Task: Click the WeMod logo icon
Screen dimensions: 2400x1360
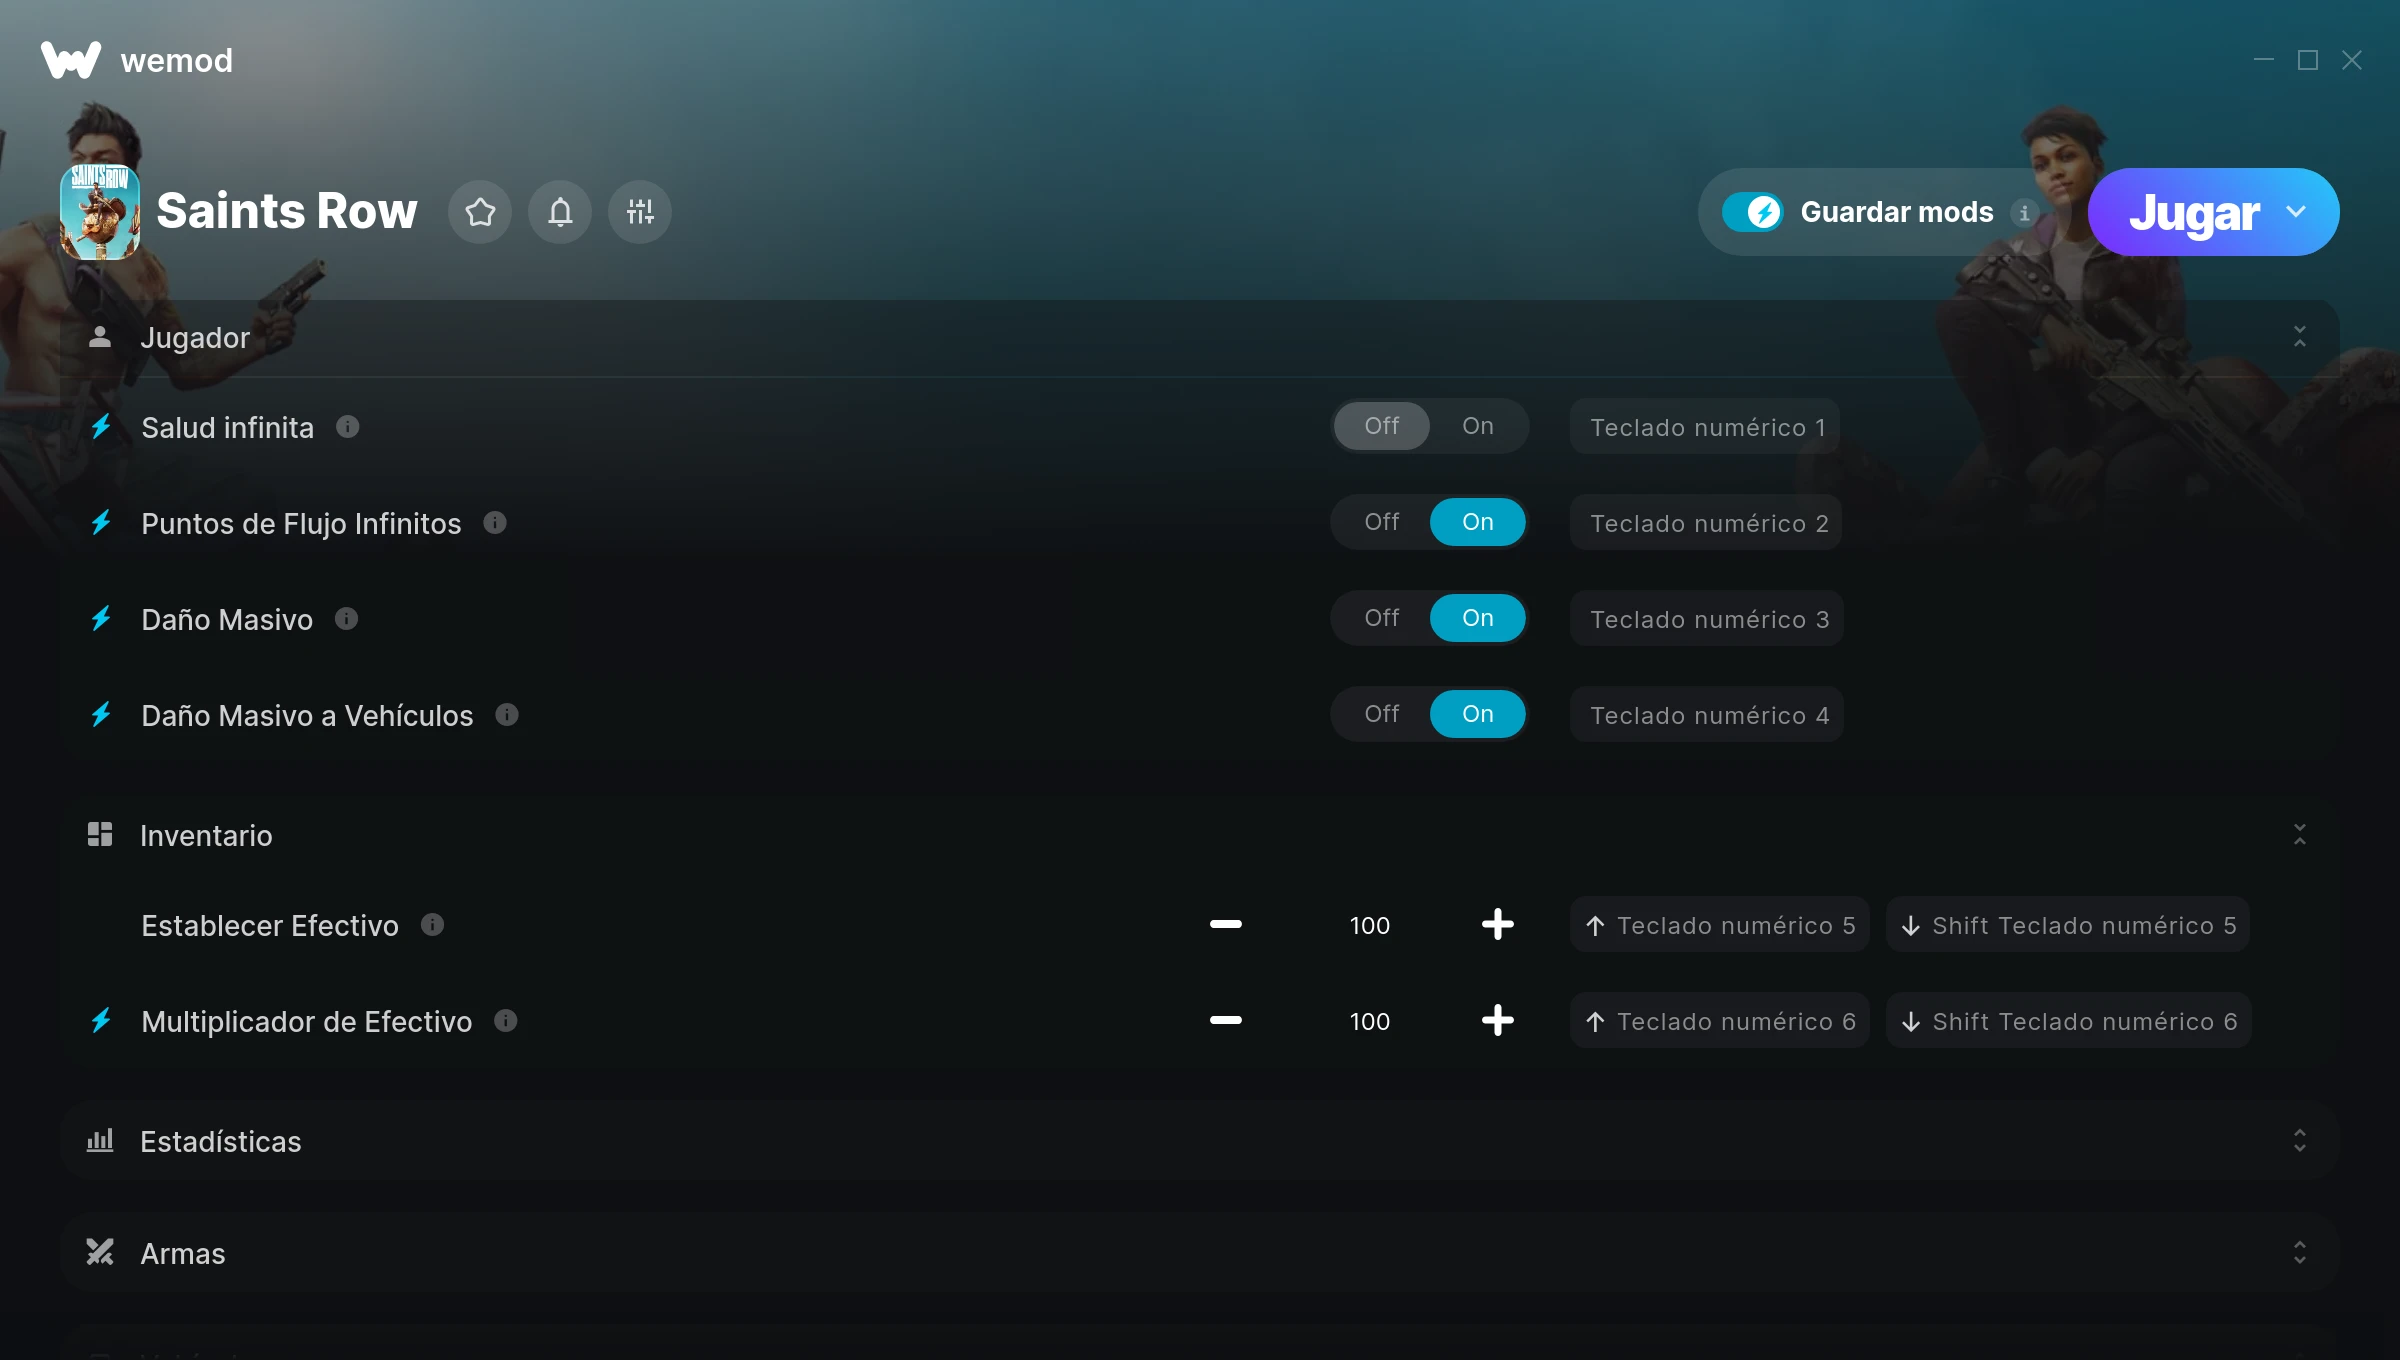Action: 70,60
